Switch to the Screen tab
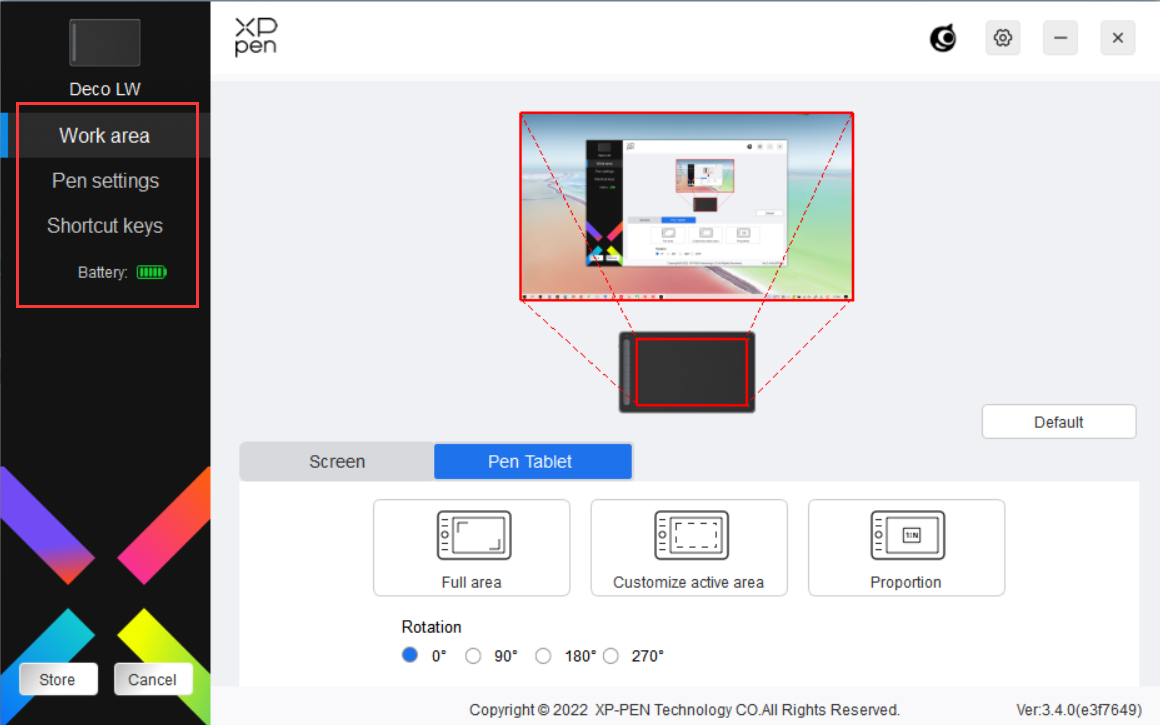 tap(337, 462)
